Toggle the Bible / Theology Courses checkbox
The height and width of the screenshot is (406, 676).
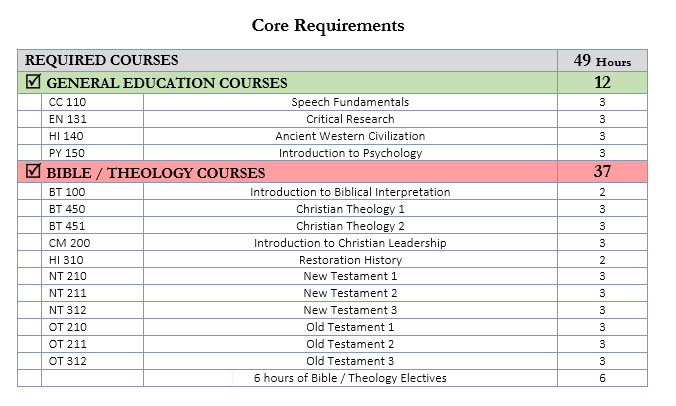point(33,173)
